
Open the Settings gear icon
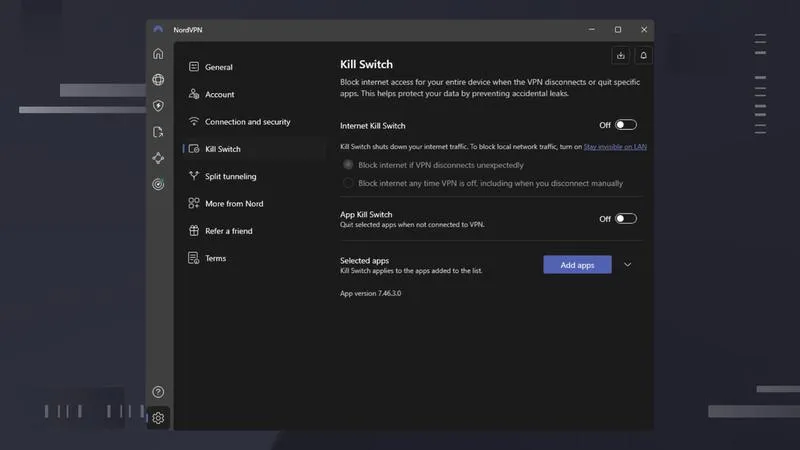tap(158, 418)
